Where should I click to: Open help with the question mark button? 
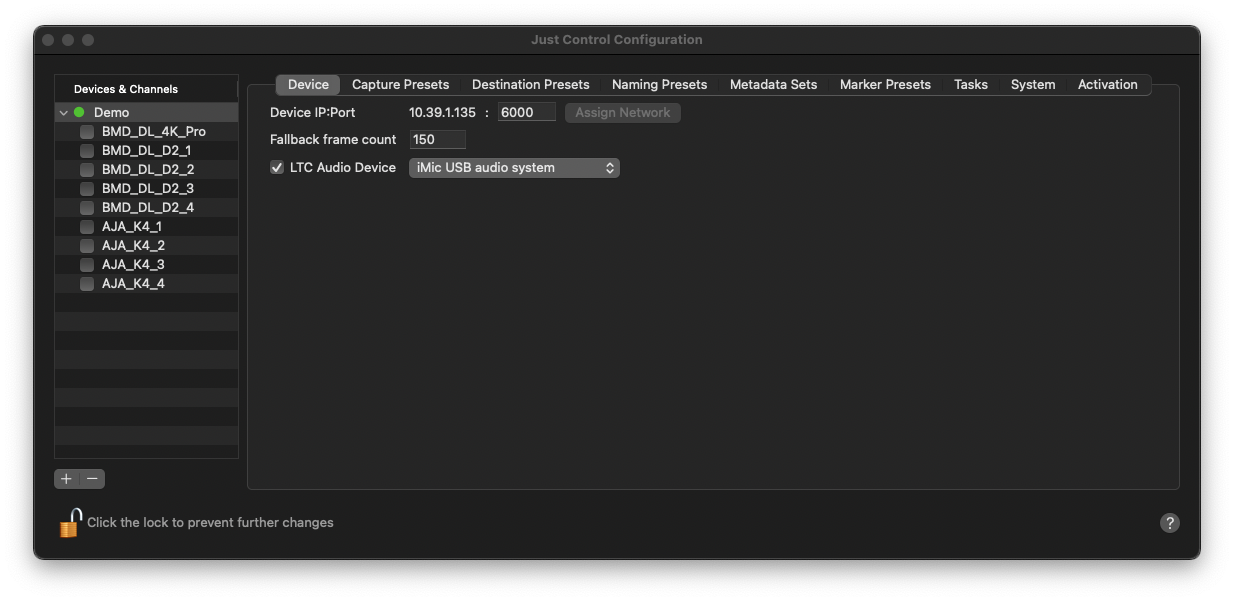1169,523
